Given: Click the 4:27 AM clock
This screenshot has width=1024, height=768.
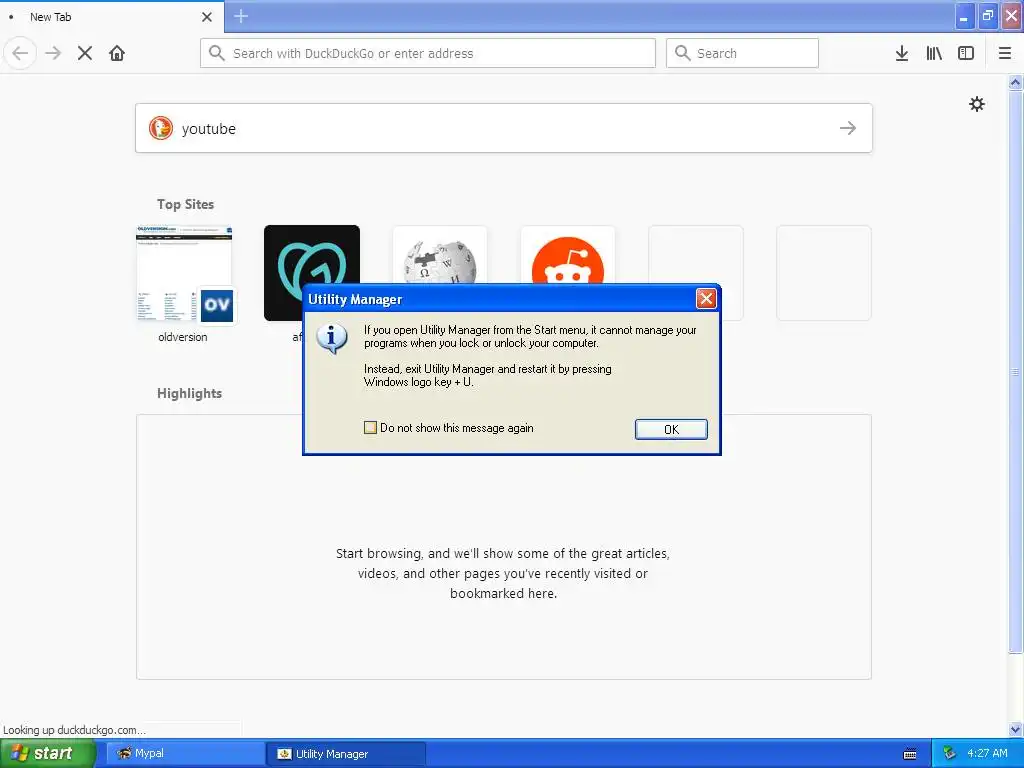Looking at the screenshot, I should coord(987,753).
